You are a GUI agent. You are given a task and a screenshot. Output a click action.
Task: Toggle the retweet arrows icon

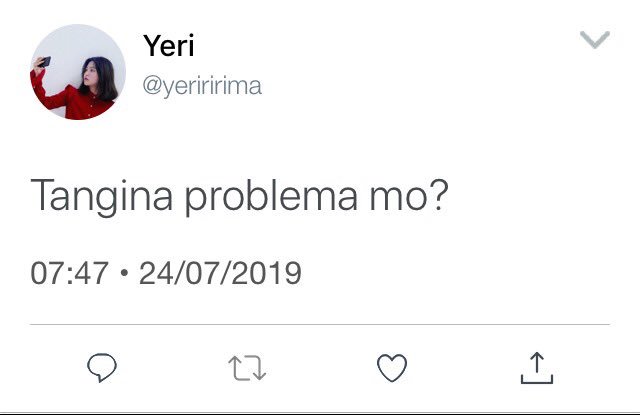pyautogui.click(x=247, y=368)
